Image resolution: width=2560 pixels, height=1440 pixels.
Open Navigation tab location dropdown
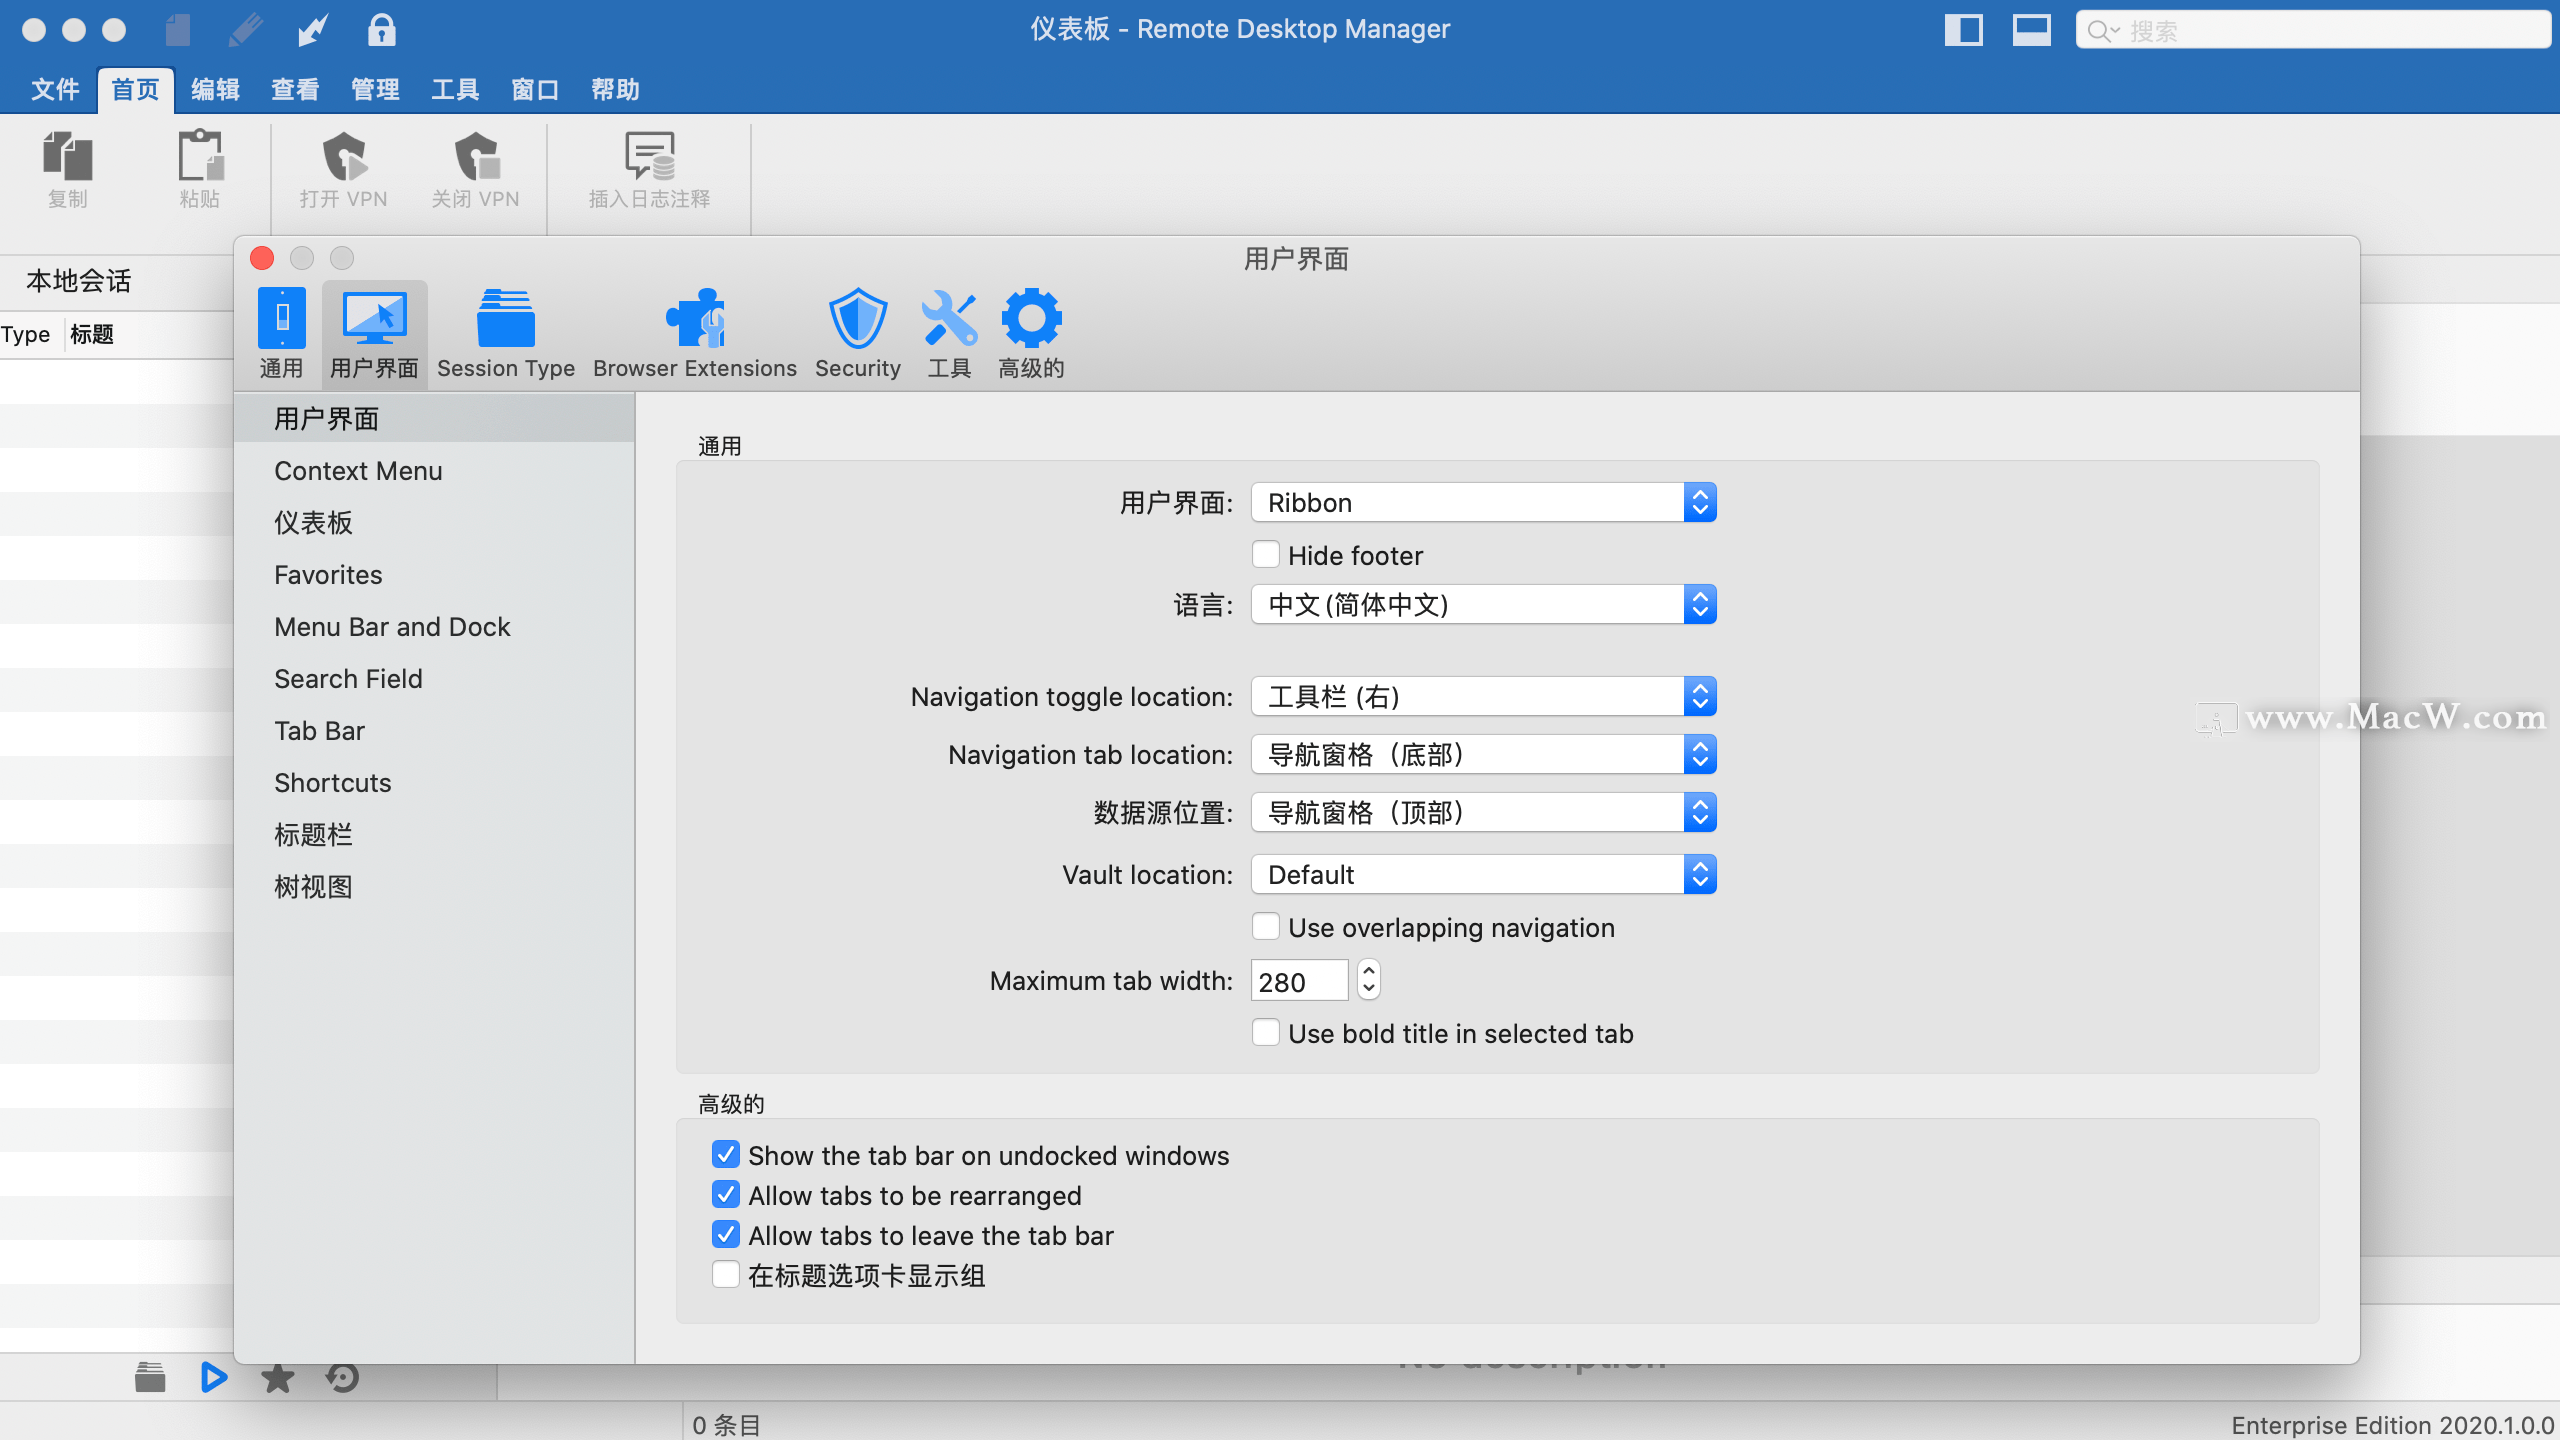[x=1484, y=754]
